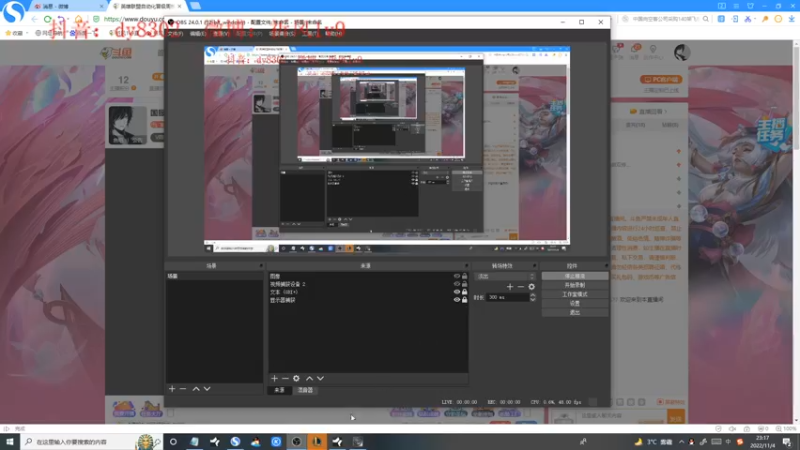Remove the selected source with the minus icon
800x450 pixels.
coord(285,379)
